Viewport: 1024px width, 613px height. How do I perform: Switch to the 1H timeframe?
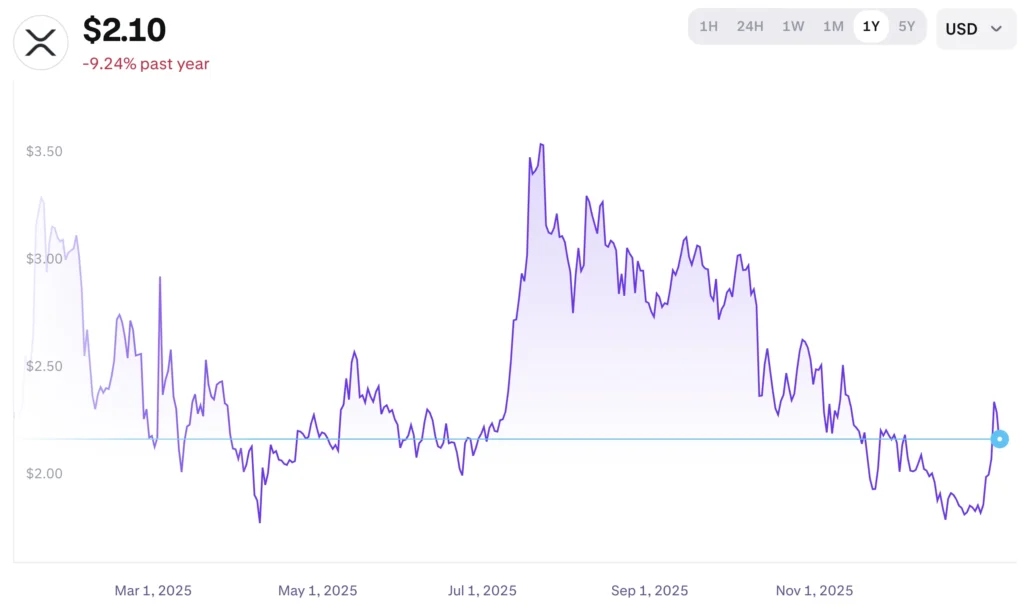click(x=709, y=27)
